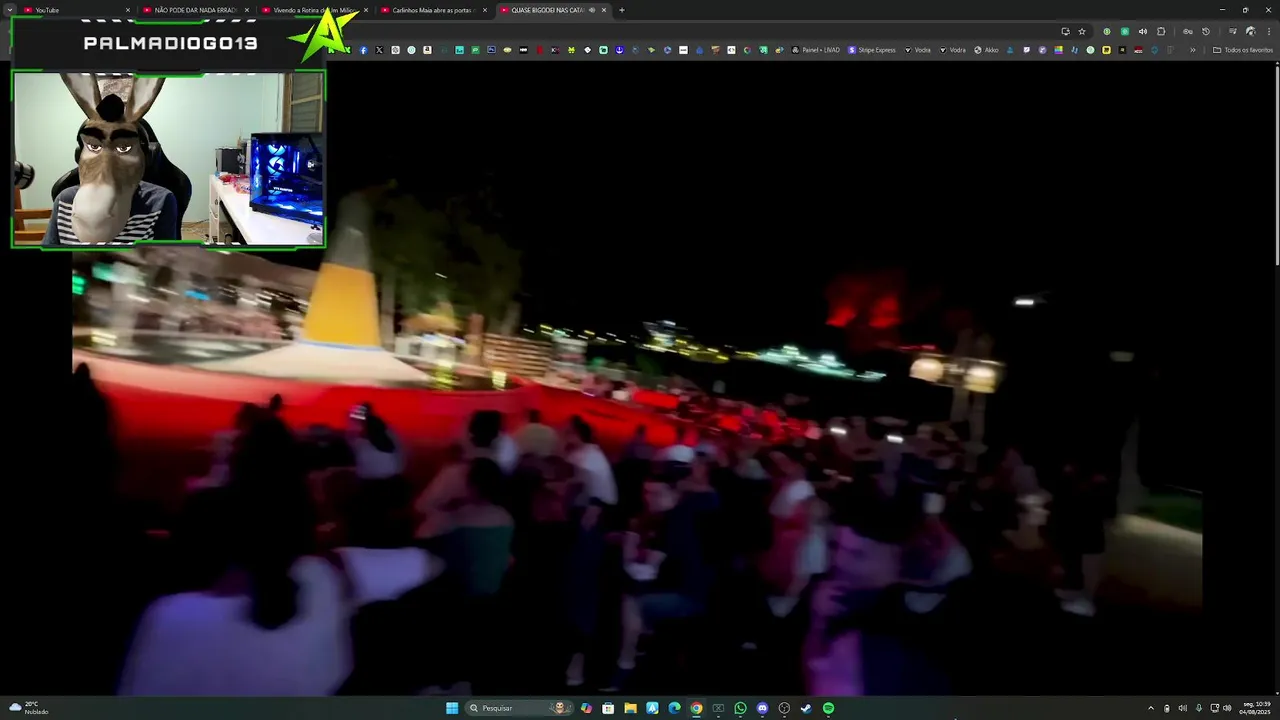Open the 'Stripe Express' bookmark
The image size is (1280, 720).
(872, 50)
